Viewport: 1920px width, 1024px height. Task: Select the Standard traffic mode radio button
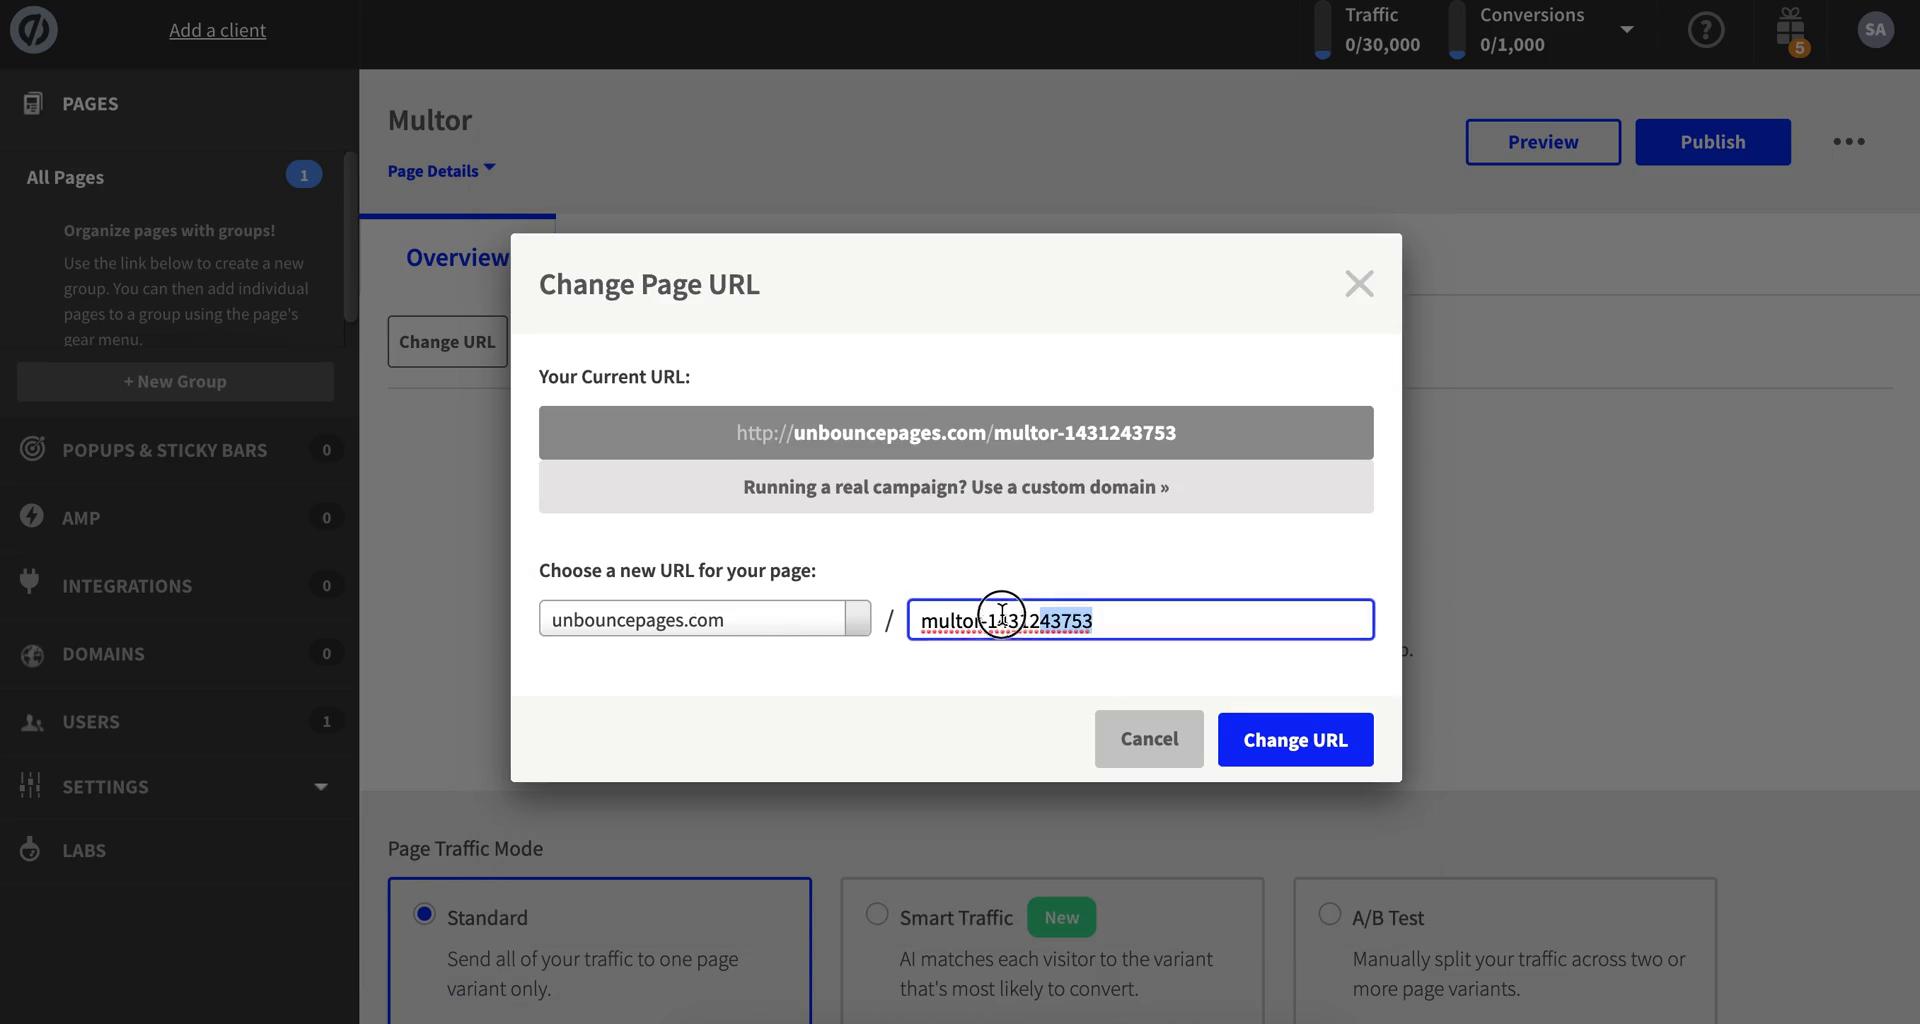point(423,913)
